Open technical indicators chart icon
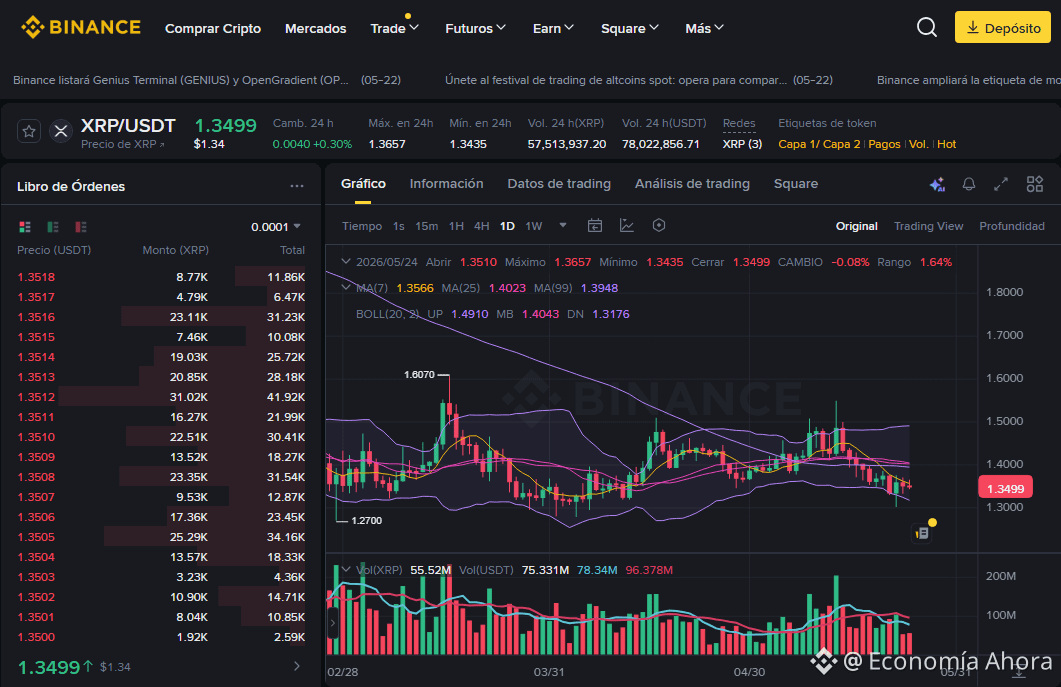 pyautogui.click(x=627, y=225)
